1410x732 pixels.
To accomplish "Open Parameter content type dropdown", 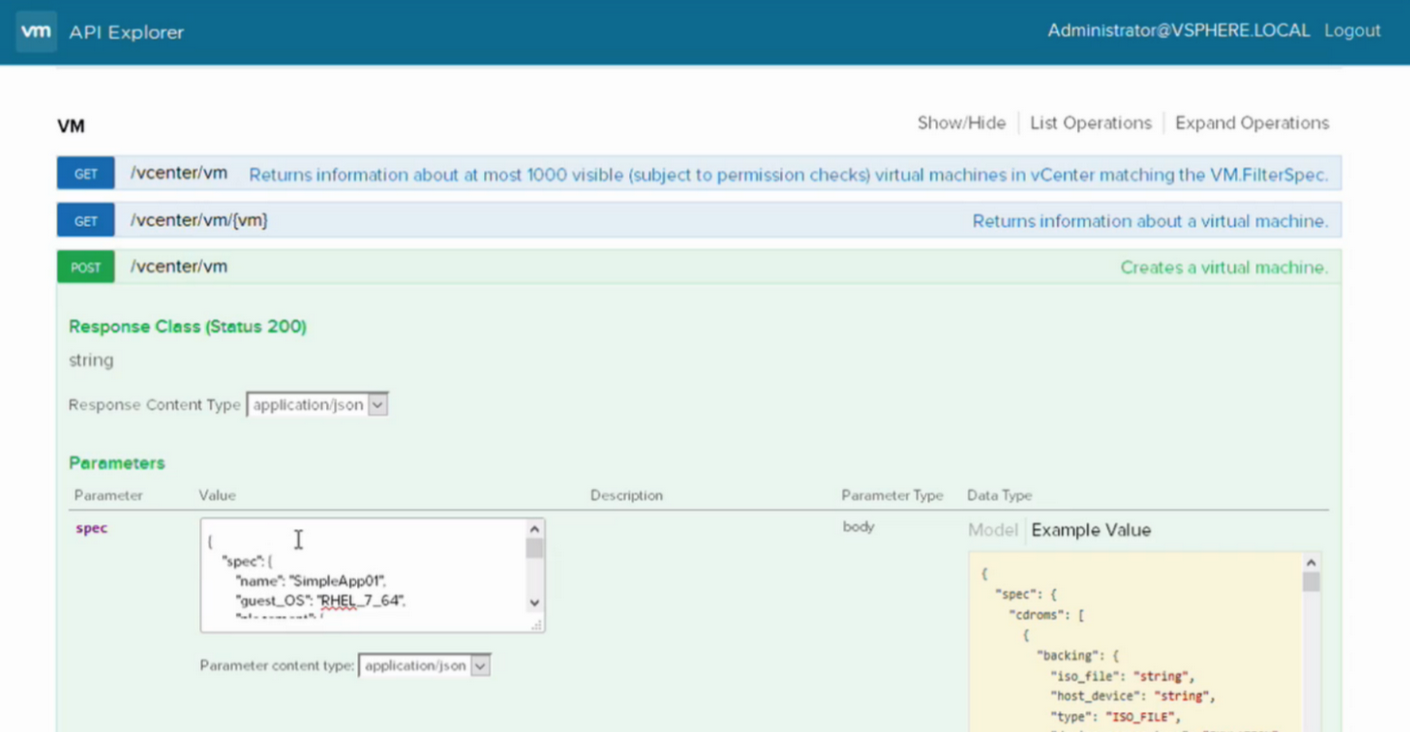I will tap(424, 665).
